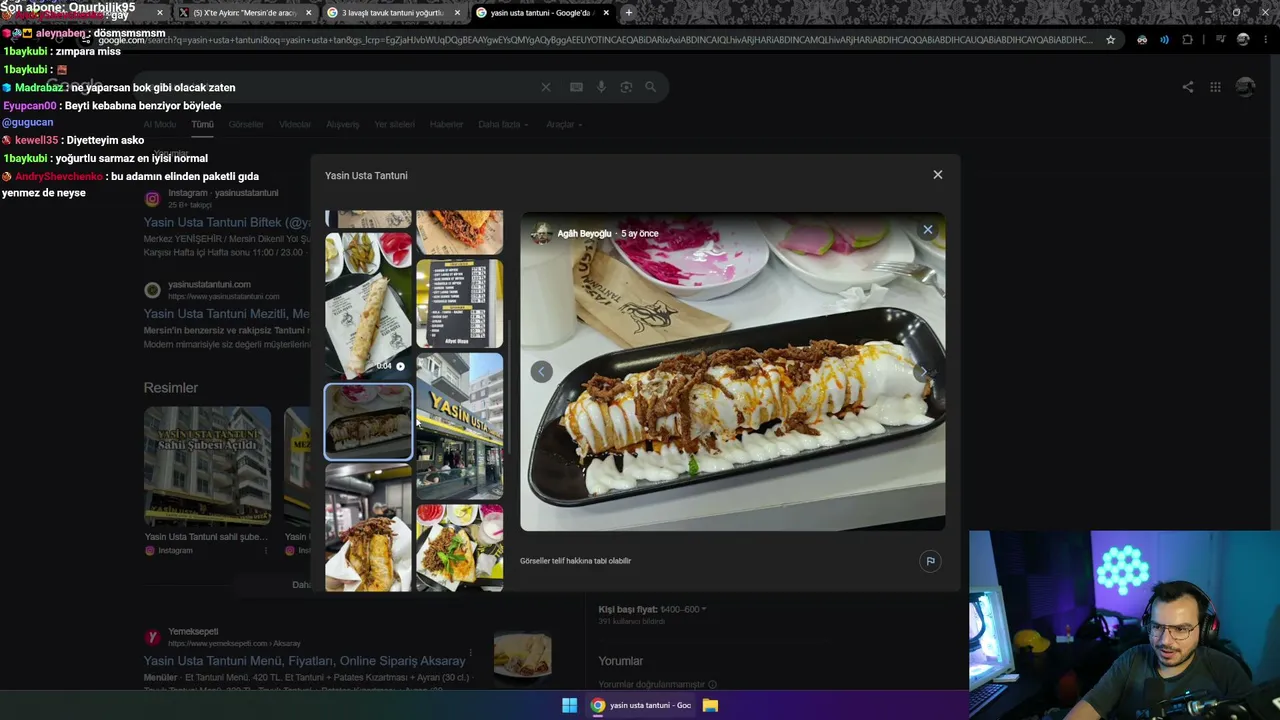Expand the Kişi başı fiyat dropdown
Viewport: 1280px width, 720px height.
(x=652, y=609)
